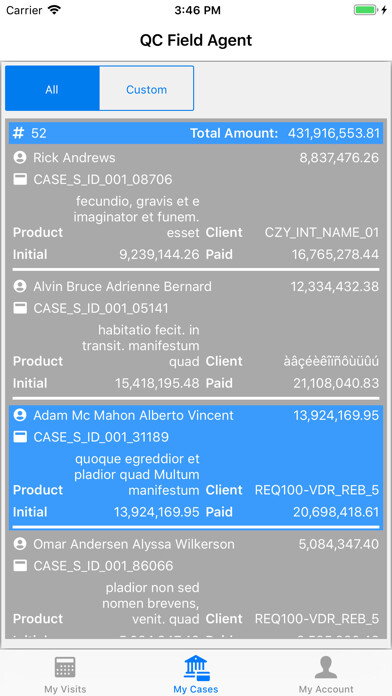The width and height of the screenshot is (392, 696).
Task: Tap the My Cases bank icon
Action: coord(196,668)
